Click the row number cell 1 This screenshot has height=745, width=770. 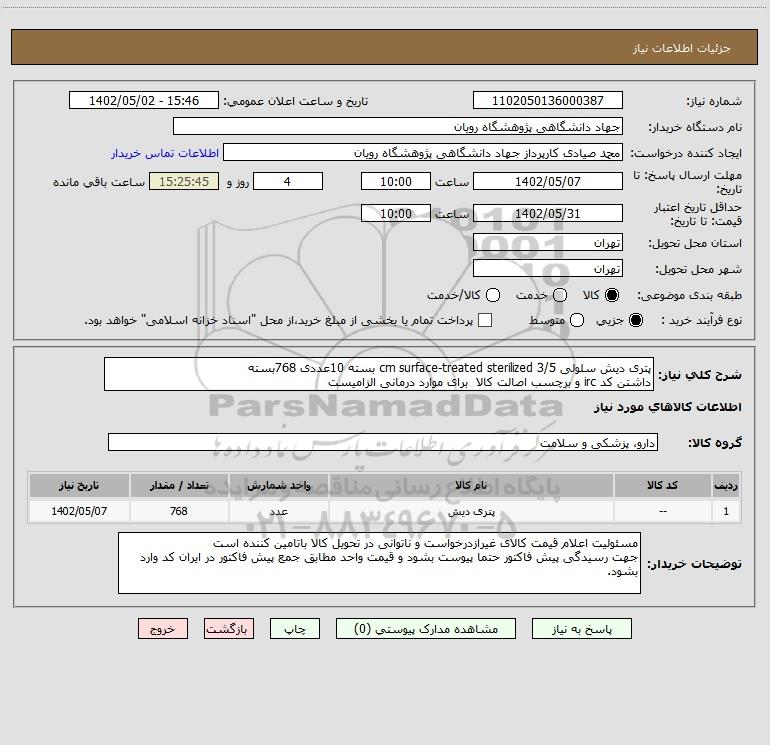point(726,511)
